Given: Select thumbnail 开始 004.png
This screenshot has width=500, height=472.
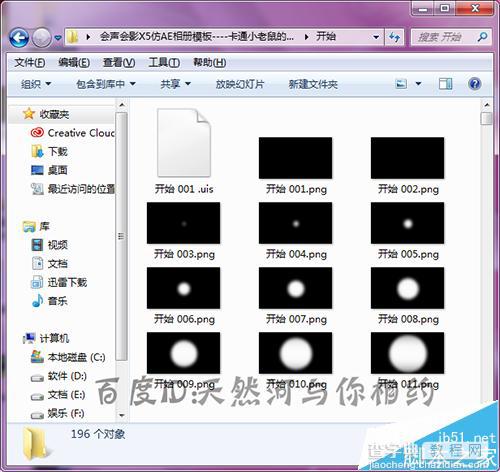Looking at the screenshot, I should pyautogui.click(x=296, y=223).
